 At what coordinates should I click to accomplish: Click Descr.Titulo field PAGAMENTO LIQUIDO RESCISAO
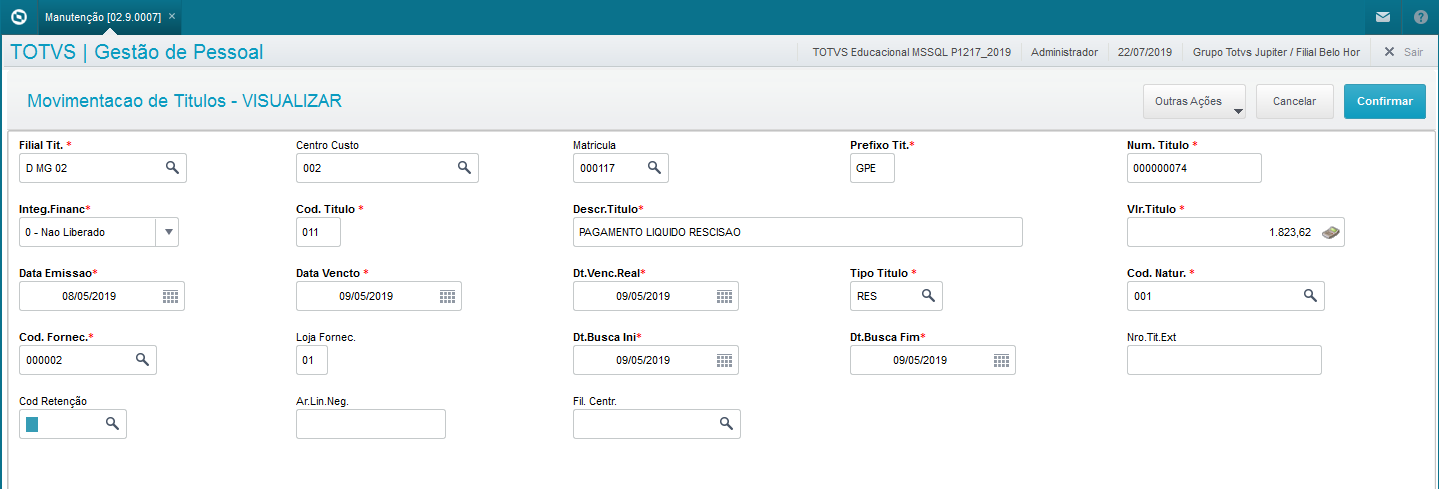pos(798,232)
